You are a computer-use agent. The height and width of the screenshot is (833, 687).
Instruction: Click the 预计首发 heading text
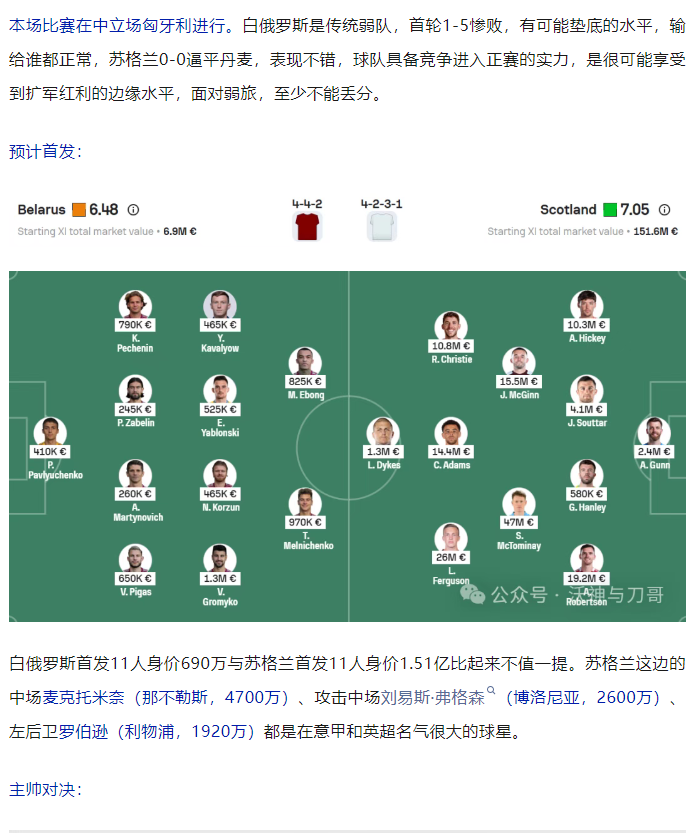coord(46,151)
